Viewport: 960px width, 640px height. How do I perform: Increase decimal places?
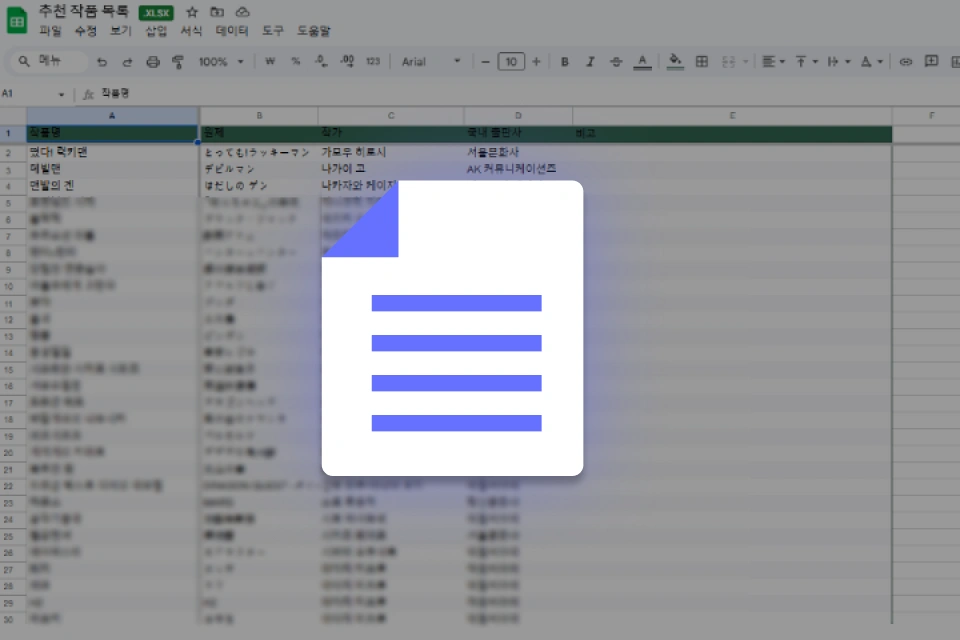(x=347, y=62)
